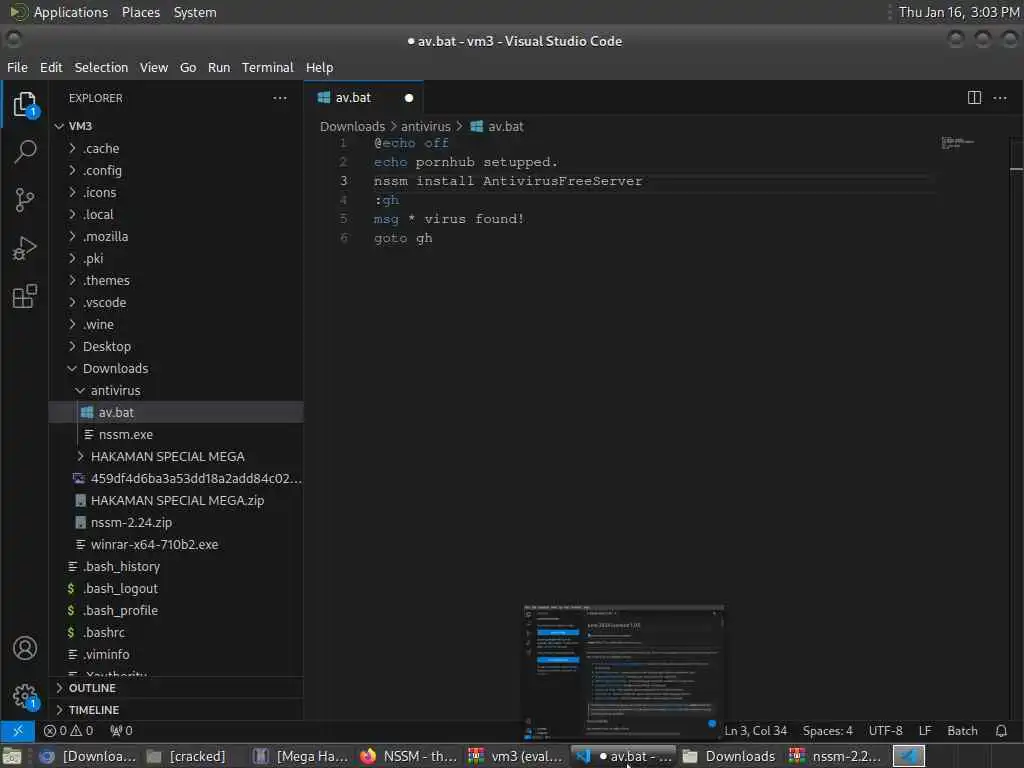Open the errors and warnings status indicator
1024x768 pixels.
(69, 731)
